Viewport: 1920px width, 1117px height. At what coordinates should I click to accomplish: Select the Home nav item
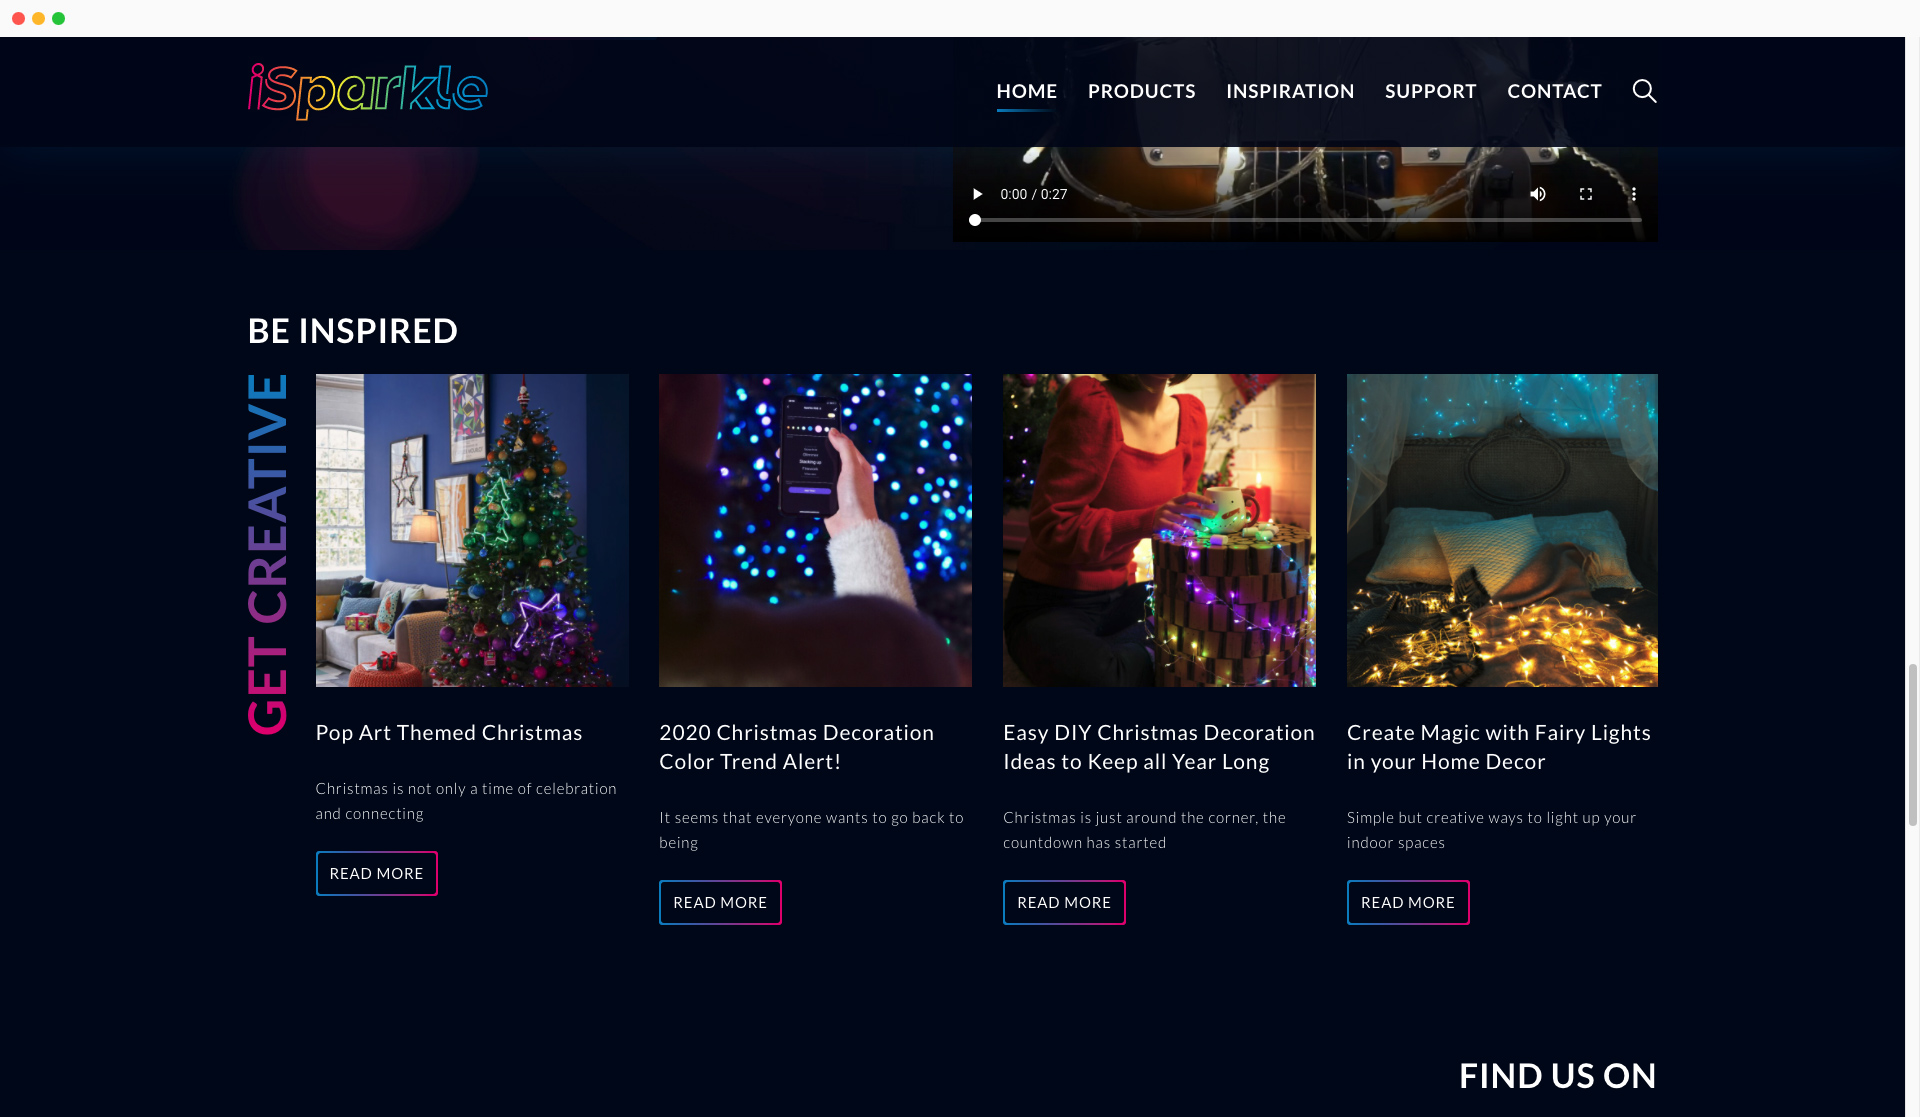1026,91
